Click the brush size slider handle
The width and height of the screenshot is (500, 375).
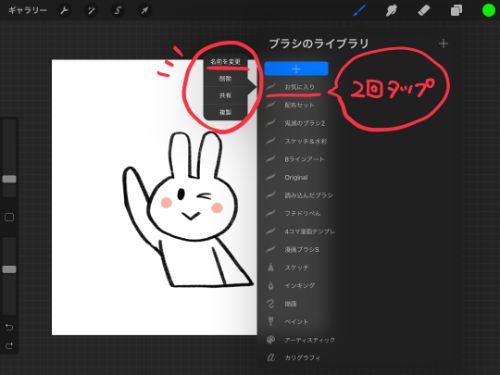(9, 179)
